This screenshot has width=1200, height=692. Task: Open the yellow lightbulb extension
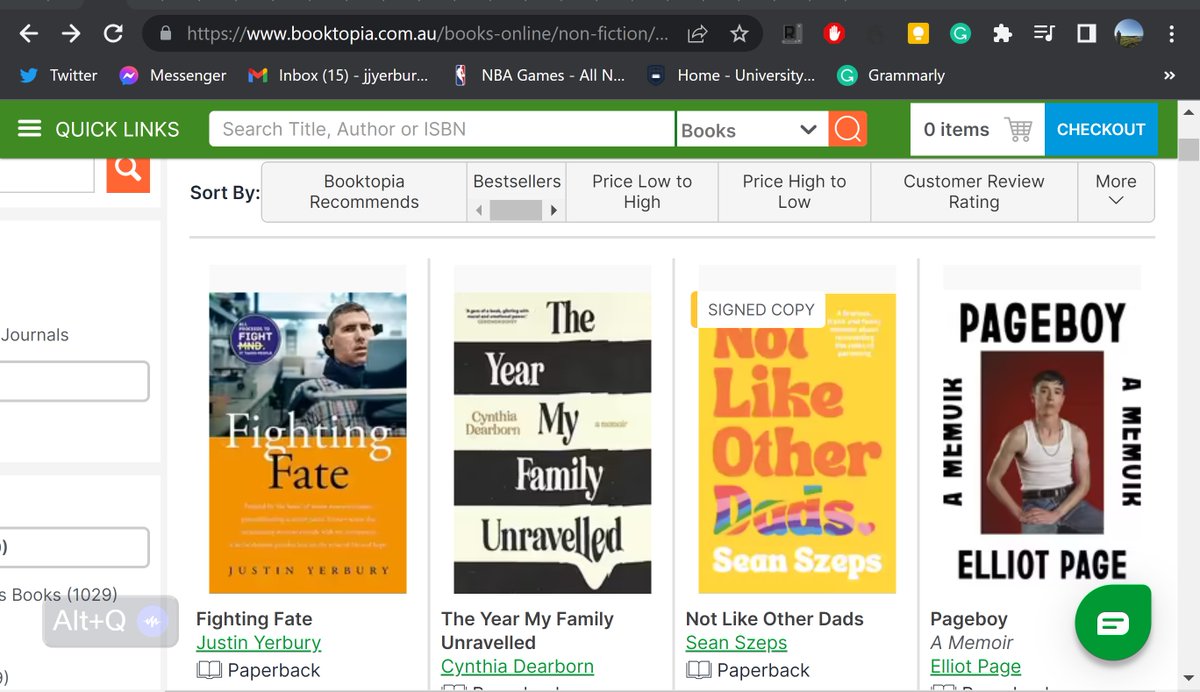click(x=917, y=34)
